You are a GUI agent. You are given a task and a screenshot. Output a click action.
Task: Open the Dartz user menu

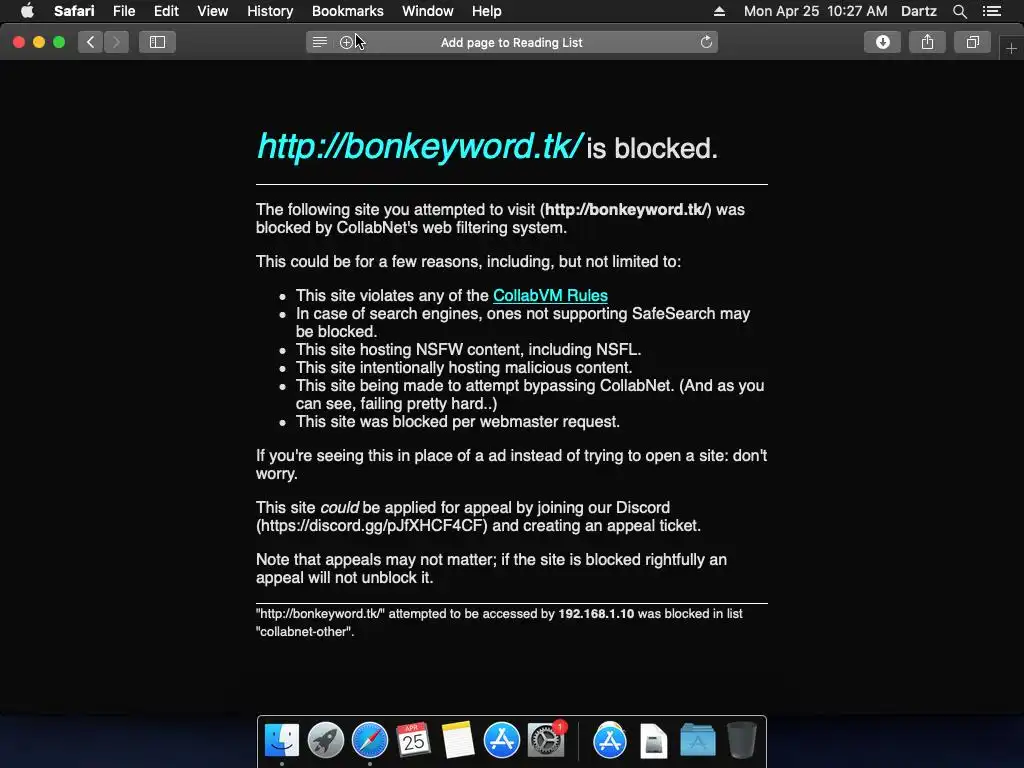pyautogui.click(x=918, y=11)
